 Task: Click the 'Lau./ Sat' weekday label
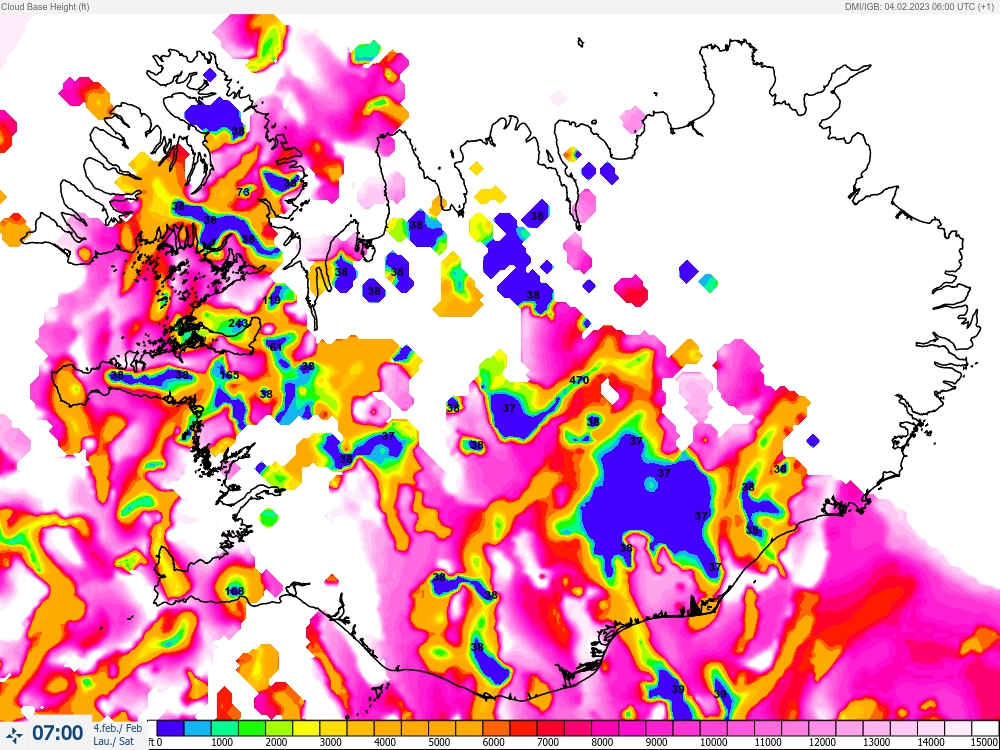point(114,741)
